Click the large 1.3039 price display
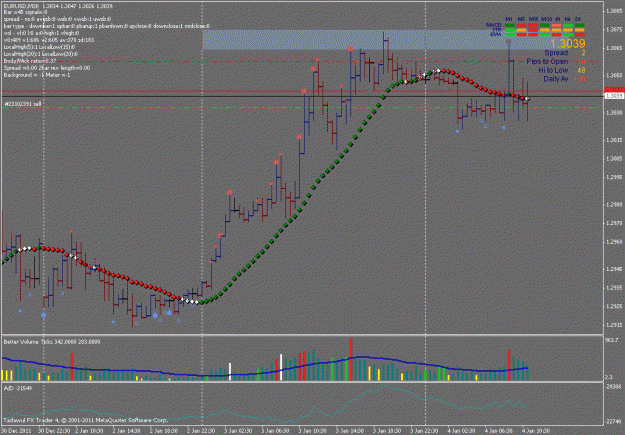 [x=568, y=43]
